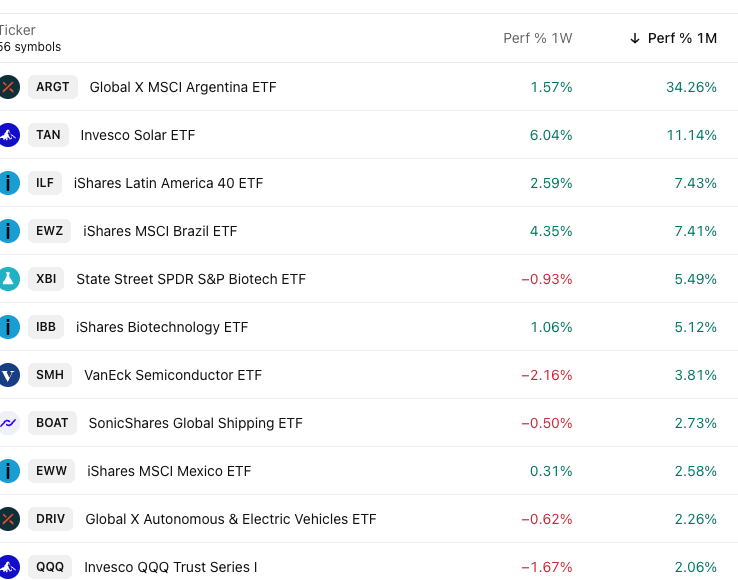Screen dimensions: 738x580
Task: Open Invesco Solar ETF link
Action: [x=138, y=135]
